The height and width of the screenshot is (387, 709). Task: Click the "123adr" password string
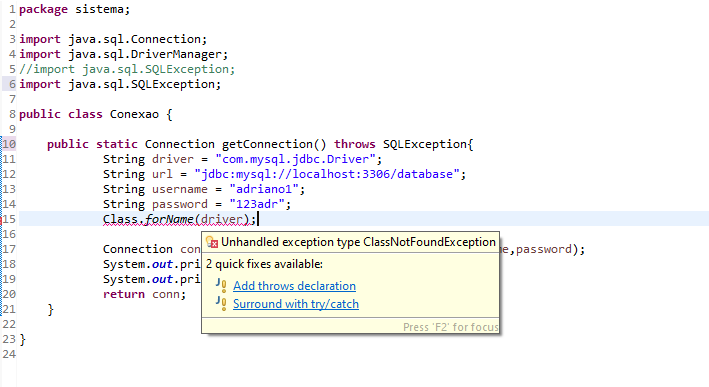[x=257, y=204]
